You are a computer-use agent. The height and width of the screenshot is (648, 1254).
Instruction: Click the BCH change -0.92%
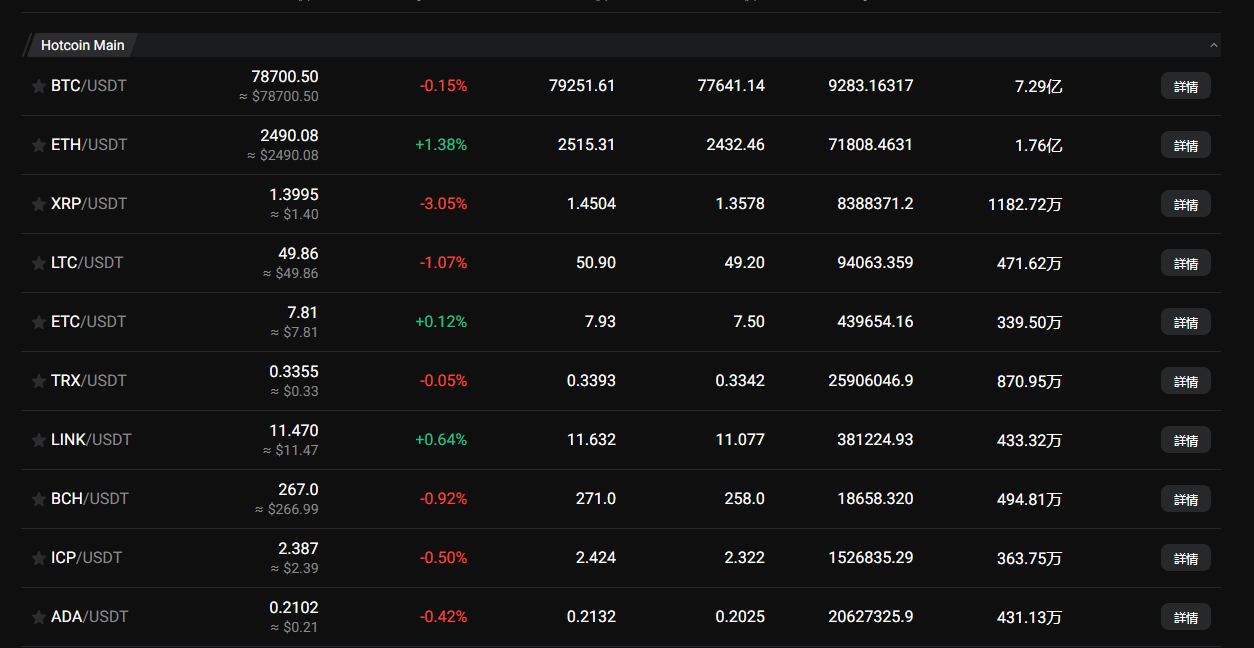[x=443, y=499]
